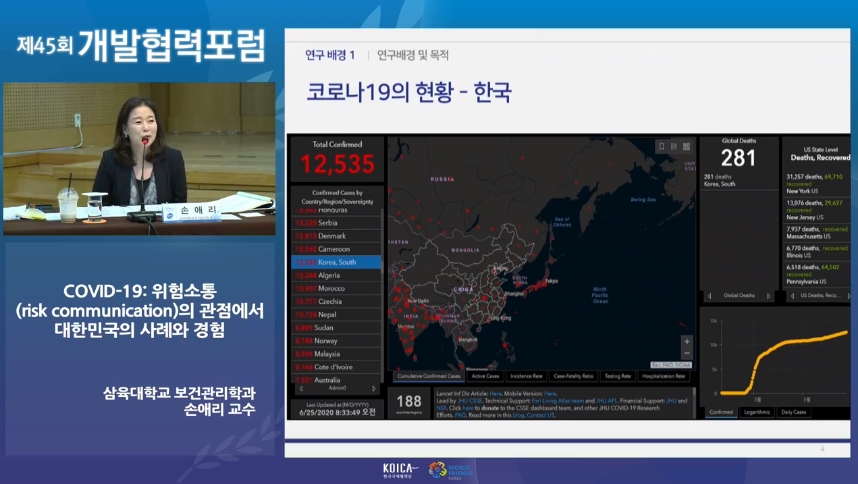Viewport: 858px width, 484px height.
Task: Click left arrow of US Deaths pager
Action: (792, 296)
